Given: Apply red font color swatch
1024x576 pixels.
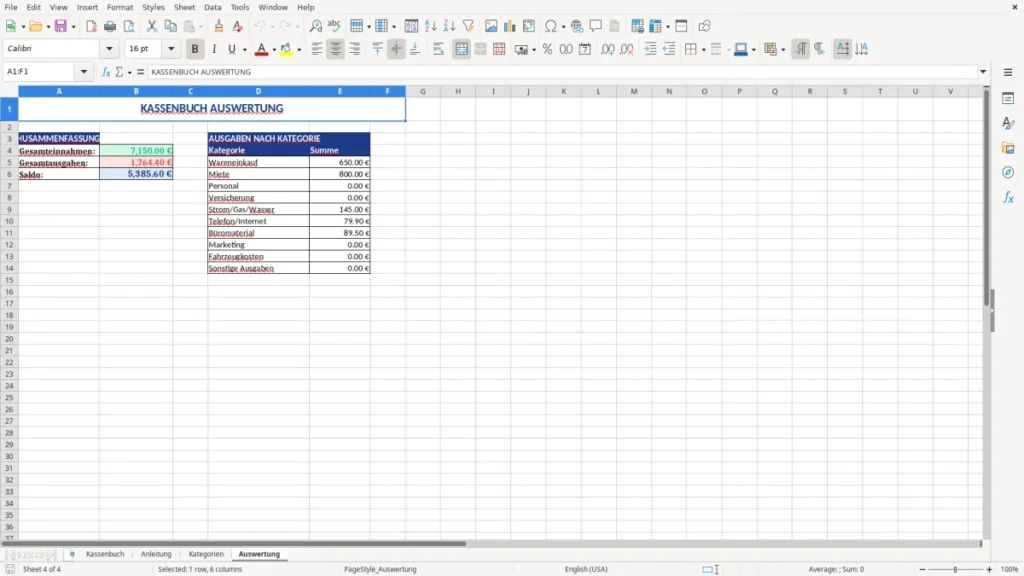Looking at the screenshot, I should pyautogui.click(x=261, y=49).
